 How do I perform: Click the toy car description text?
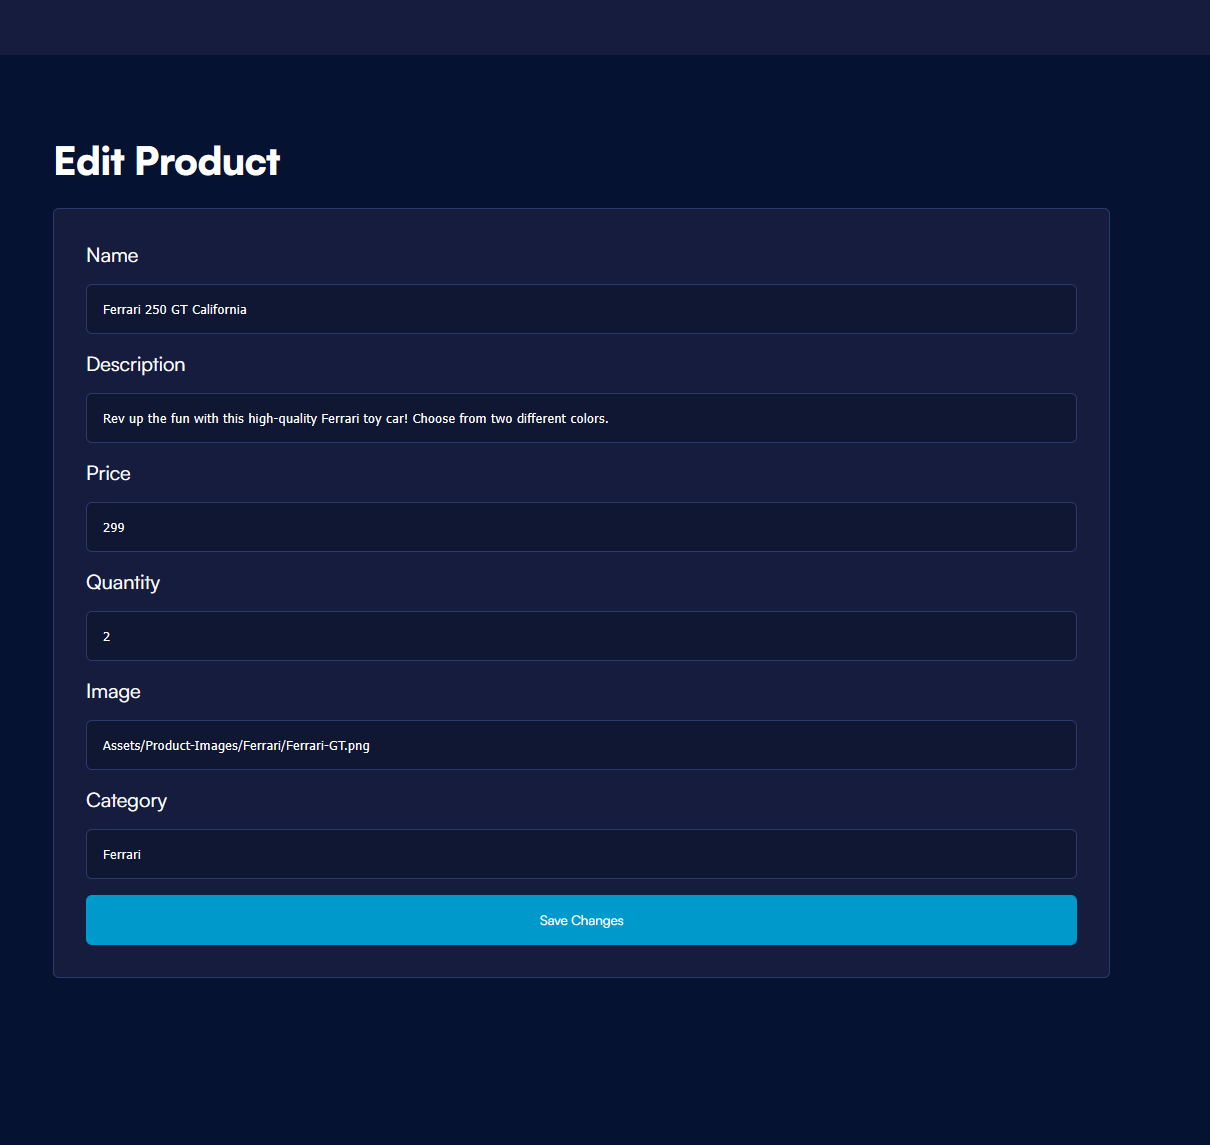[x=356, y=418]
